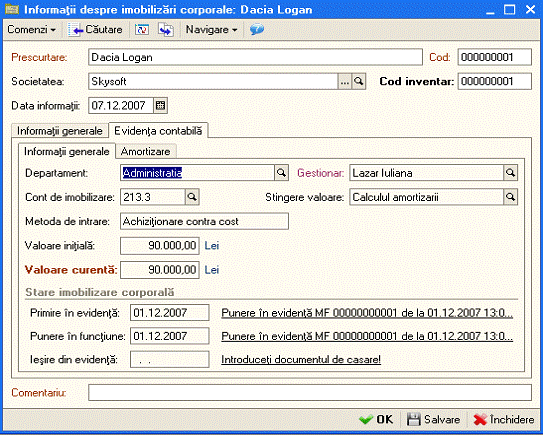Switch to the Amortizare tab
Viewport: 547px width, 435px height.
point(145,151)
